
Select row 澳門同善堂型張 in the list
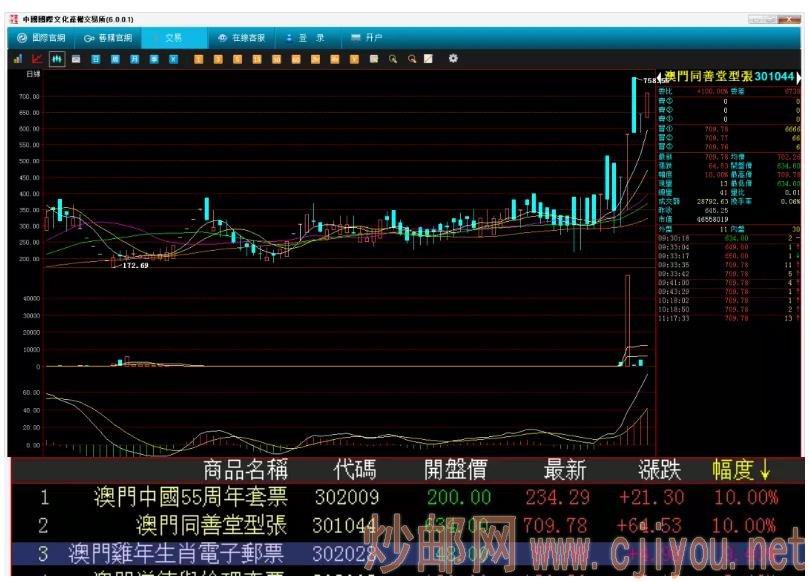click(408, 525)
